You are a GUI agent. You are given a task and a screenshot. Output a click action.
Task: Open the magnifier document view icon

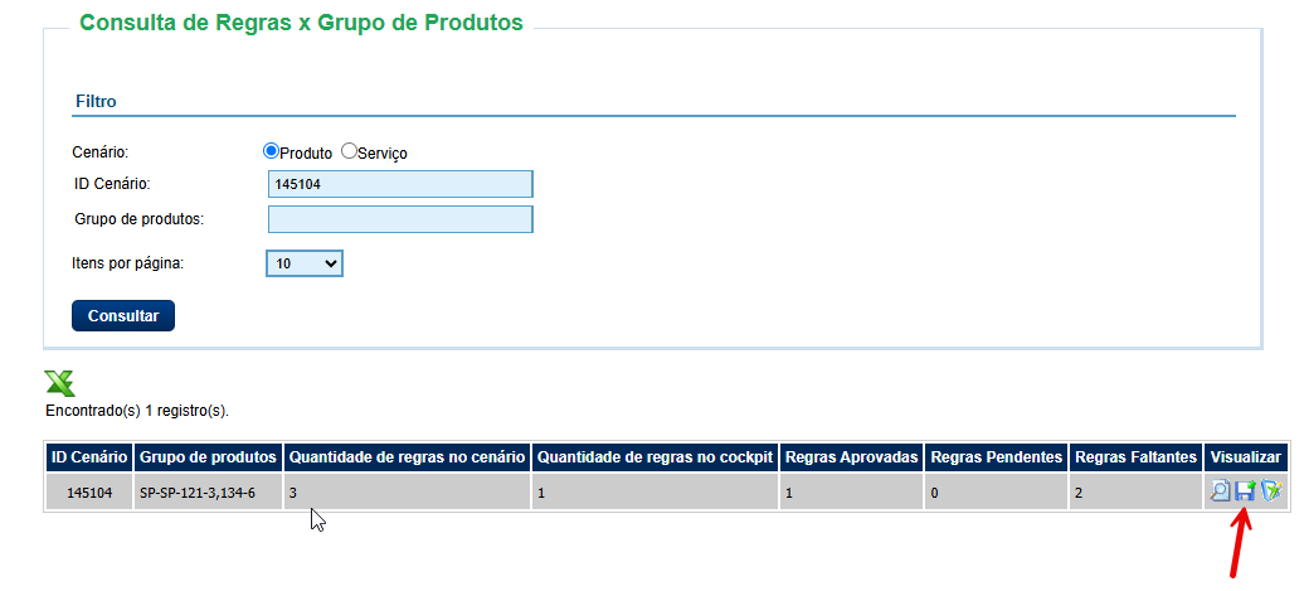tap(1220, 490)
